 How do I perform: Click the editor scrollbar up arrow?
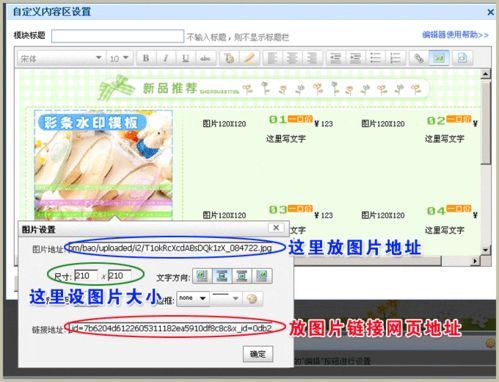click(x=486, y=74)
